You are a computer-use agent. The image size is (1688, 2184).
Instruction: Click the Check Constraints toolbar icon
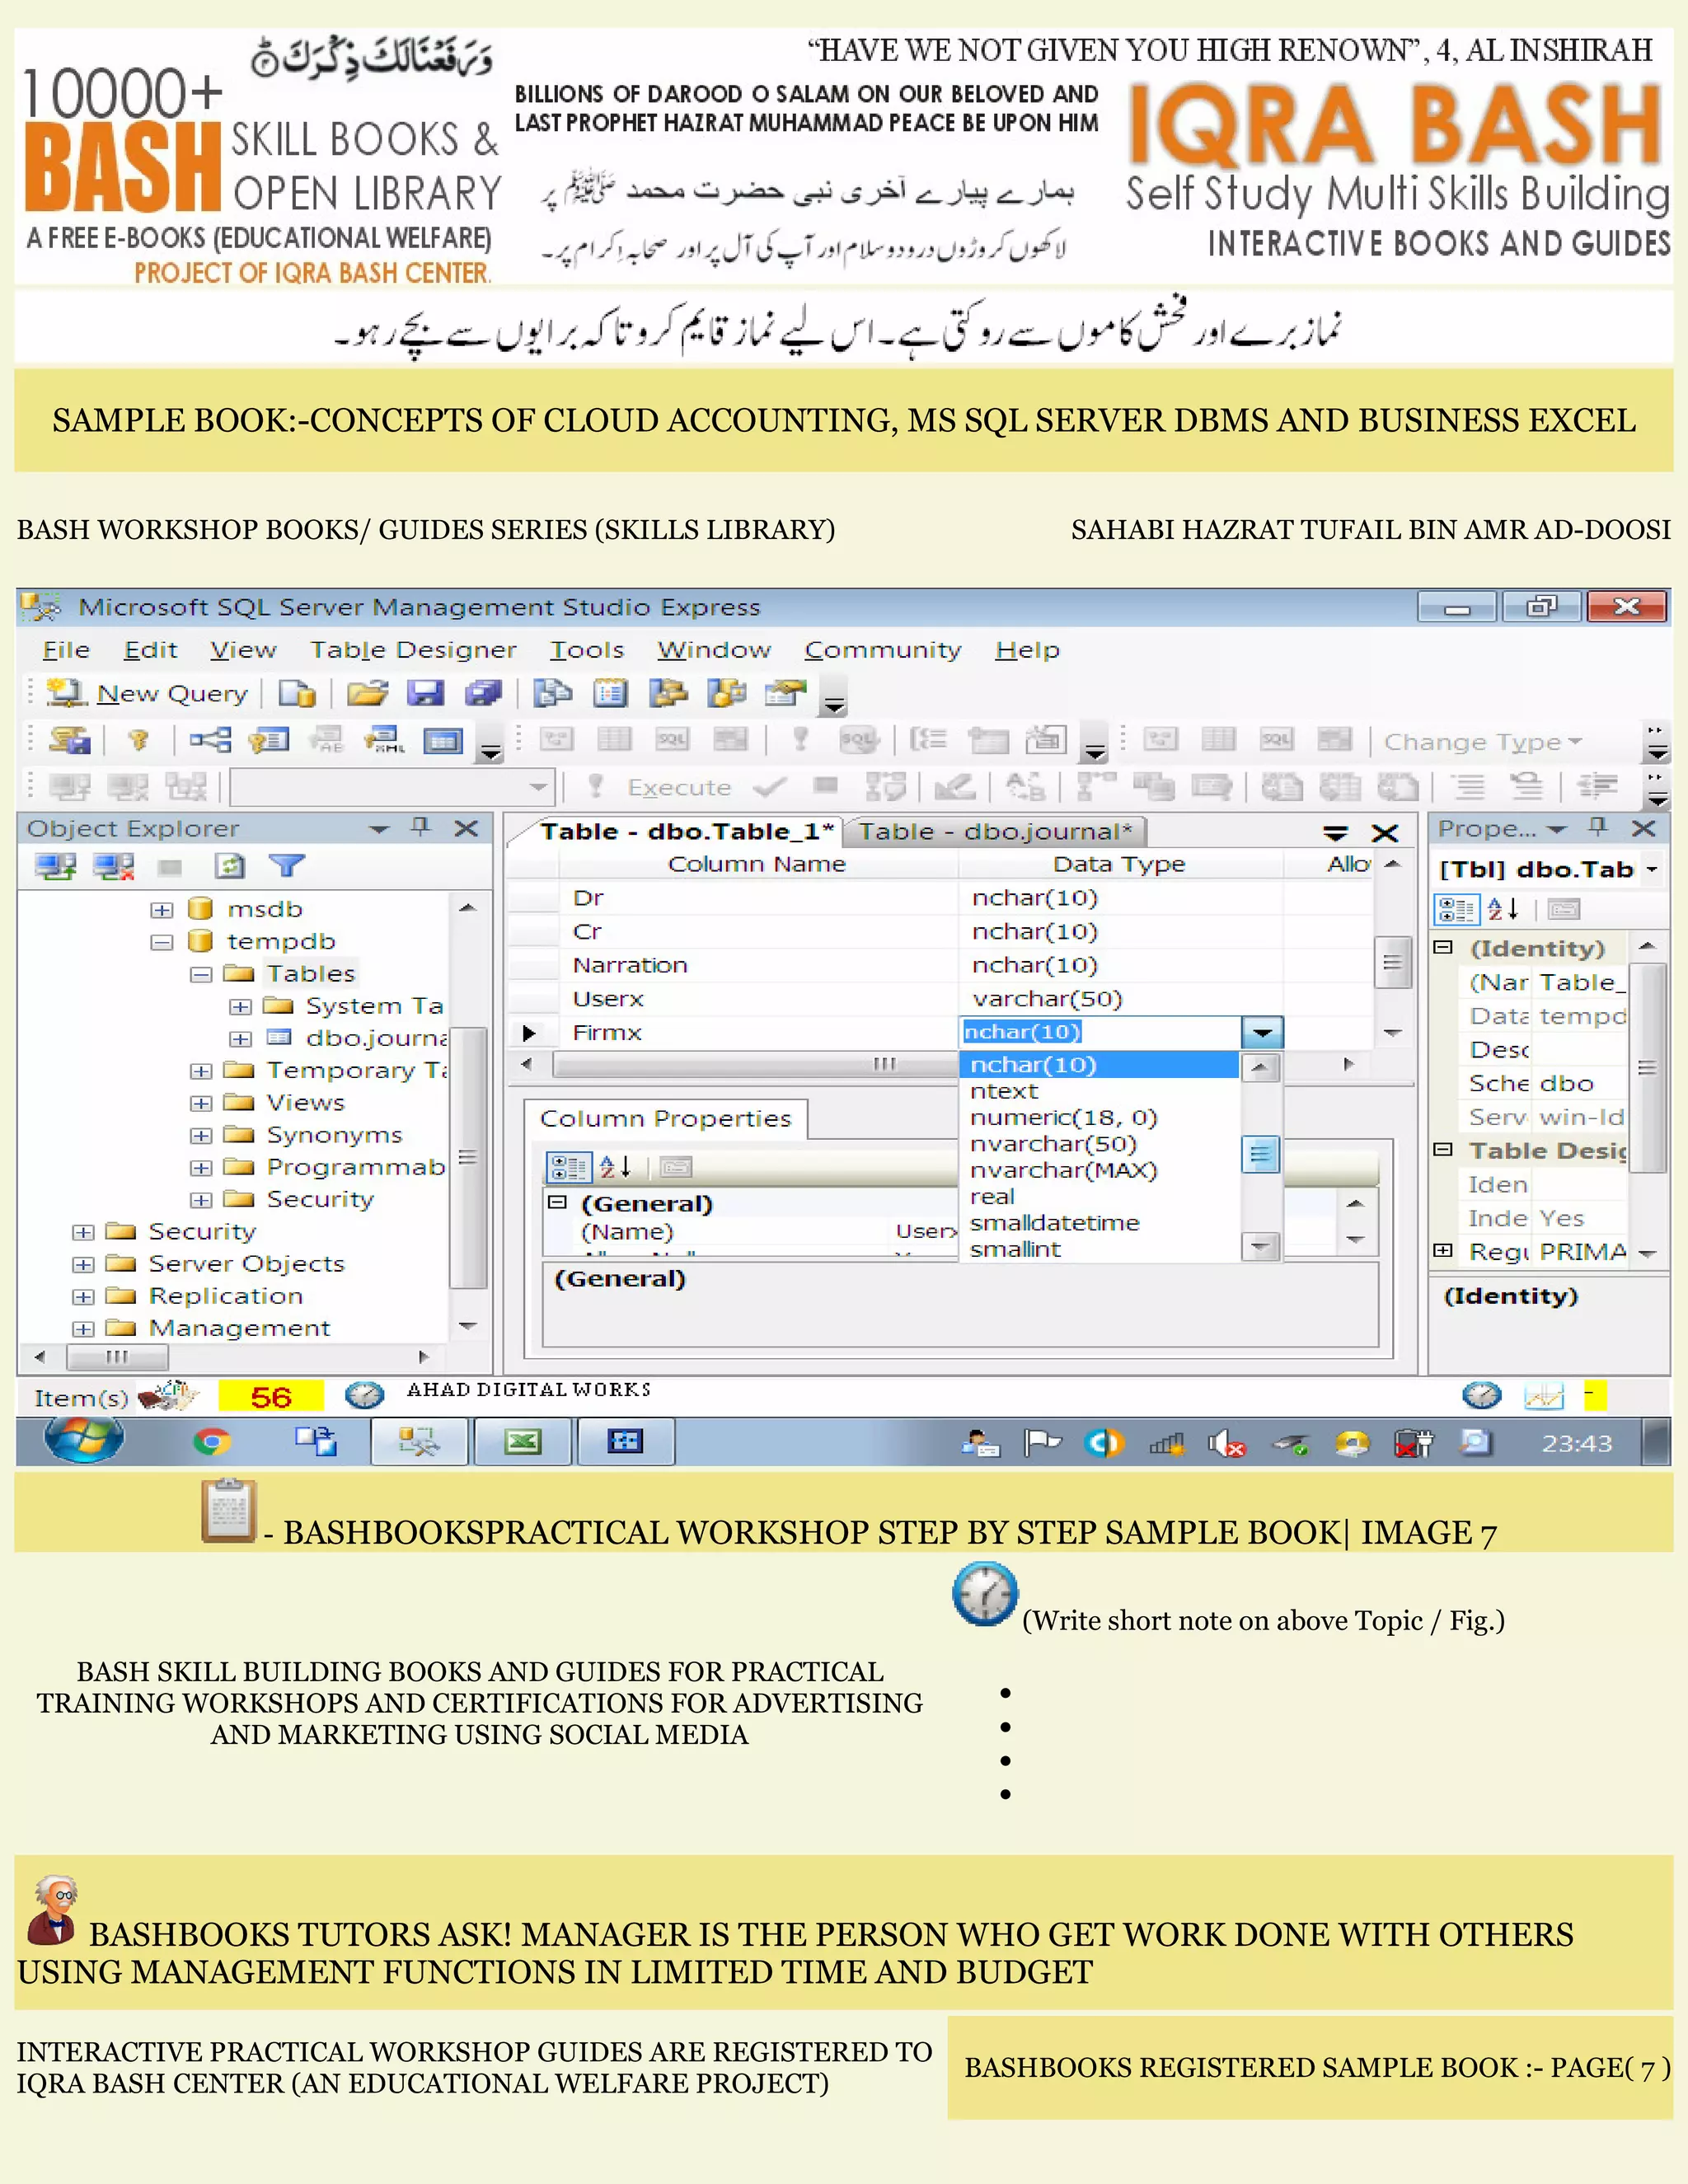pyautogui.click(x=443, y=741)
